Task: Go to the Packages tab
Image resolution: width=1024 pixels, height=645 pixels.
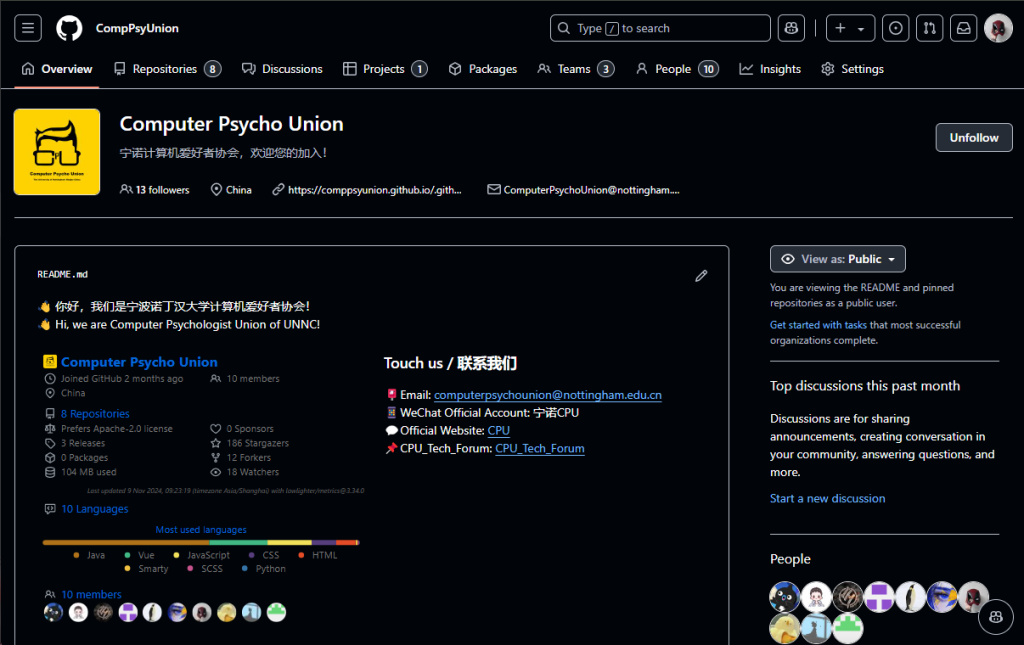Action: point(483,69)
